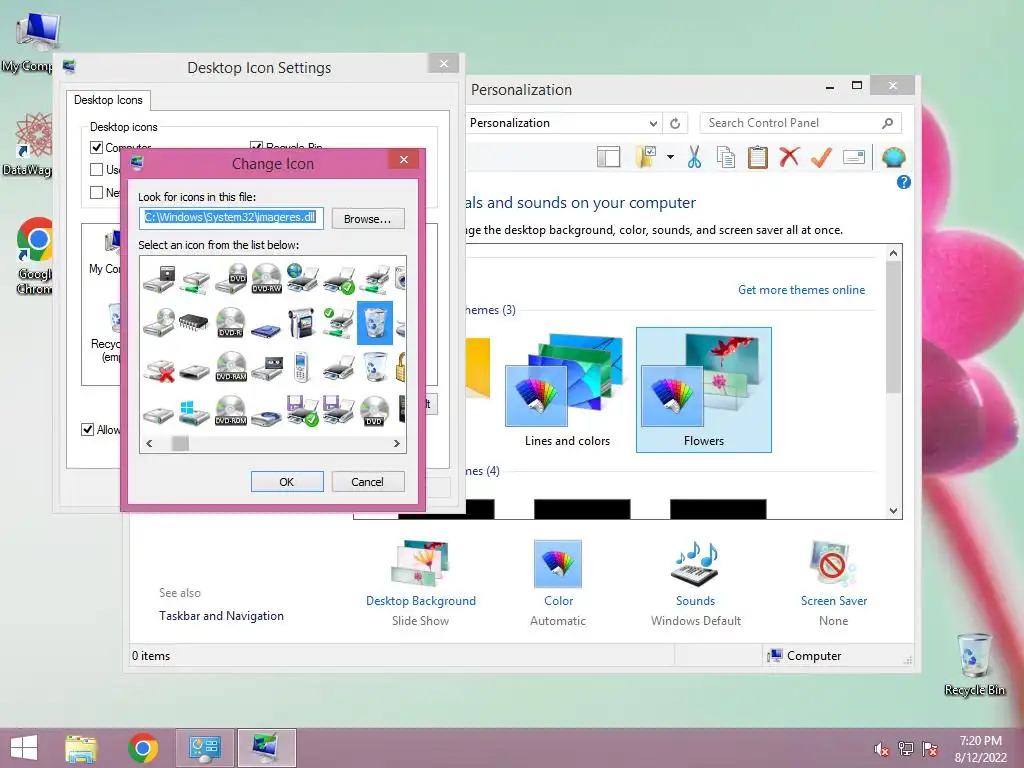Click the muted volume tray icon
Viewport: 1024px width, 768px height.
[881, 749]
